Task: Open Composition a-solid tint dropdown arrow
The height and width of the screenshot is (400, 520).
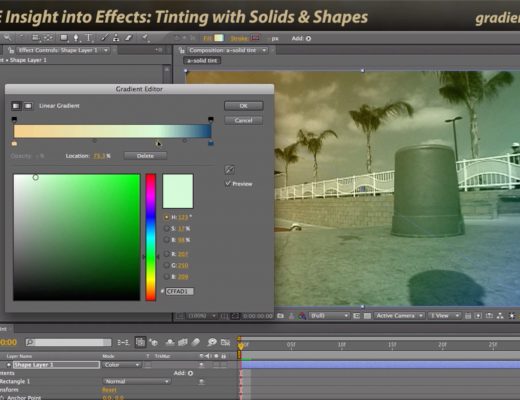Action: tap(264, 50)
